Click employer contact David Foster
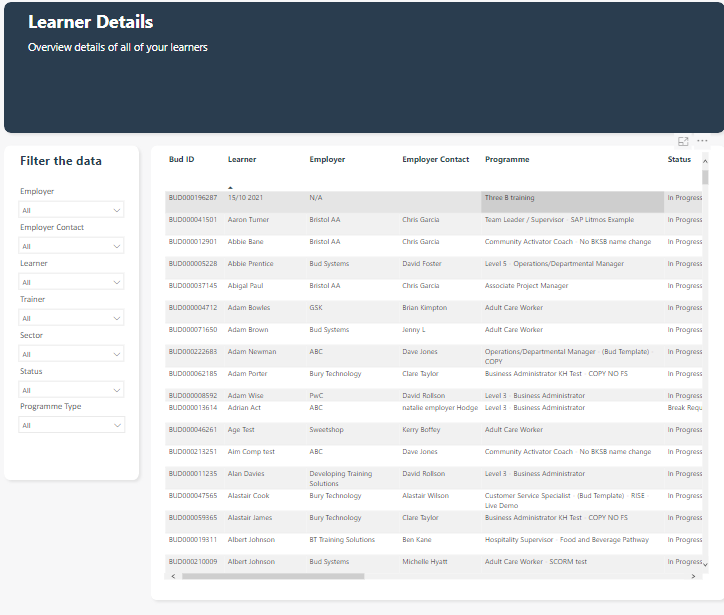This screenshot has width=724, height=615. tap(422, 264)
